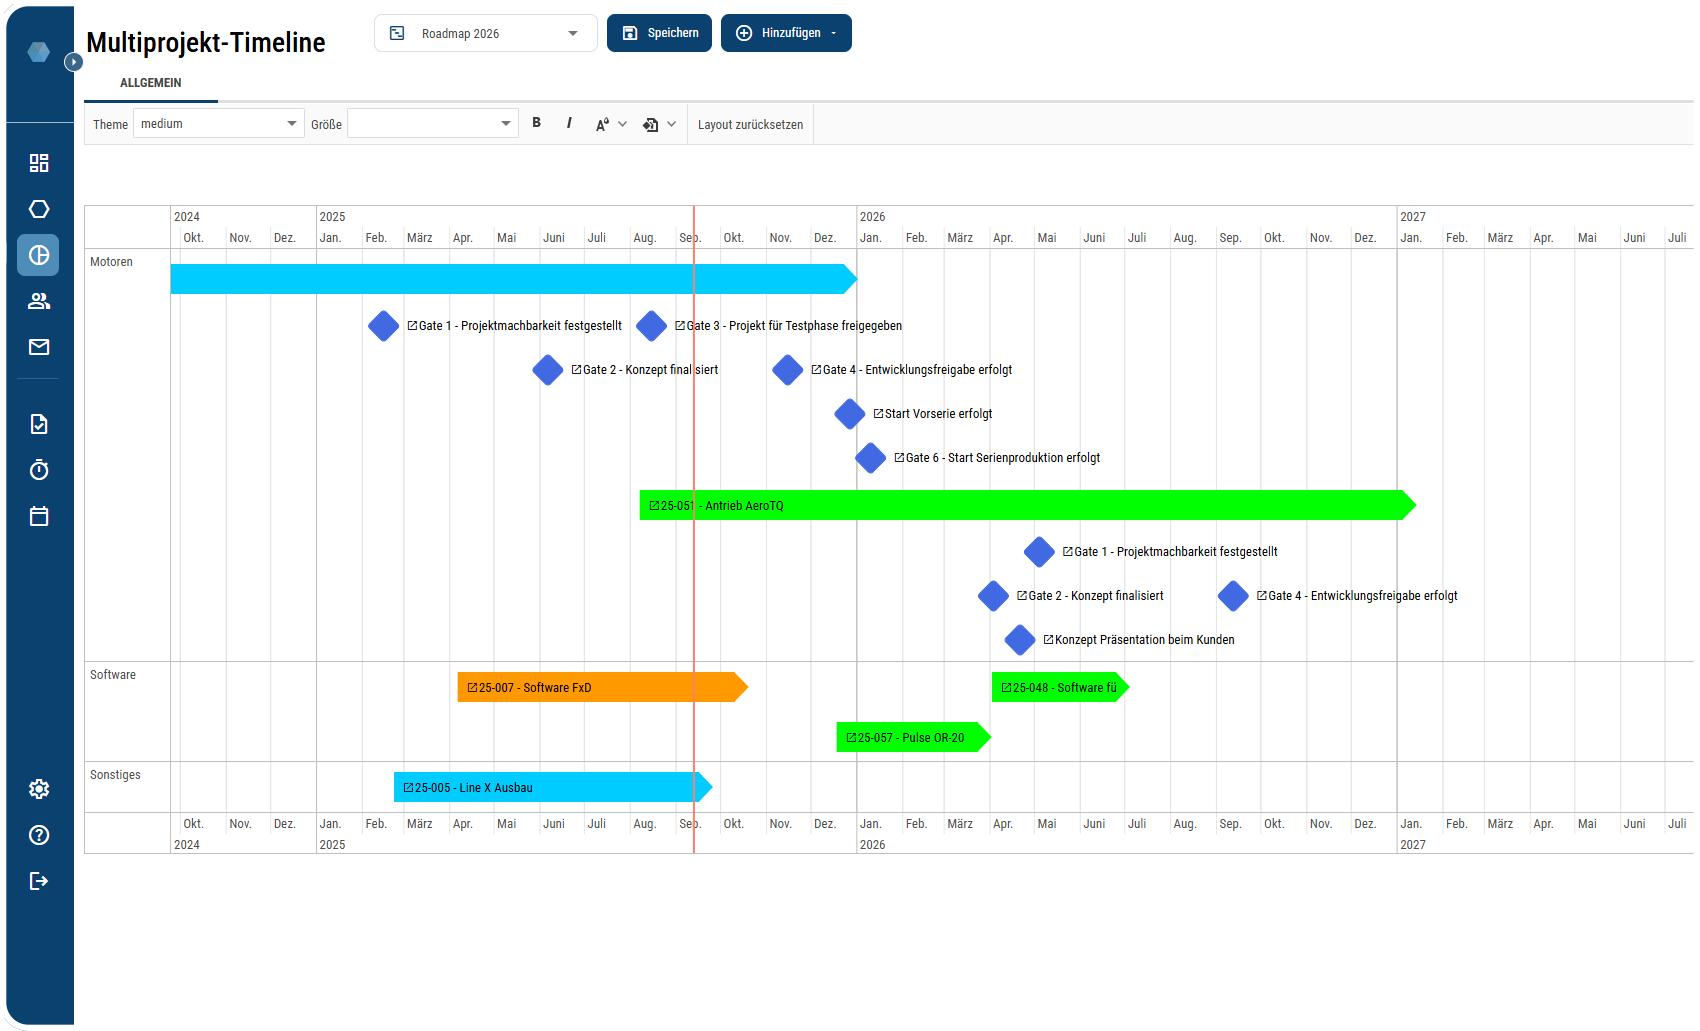
Task: Open the help question mark icon
Action: (39, 835)
